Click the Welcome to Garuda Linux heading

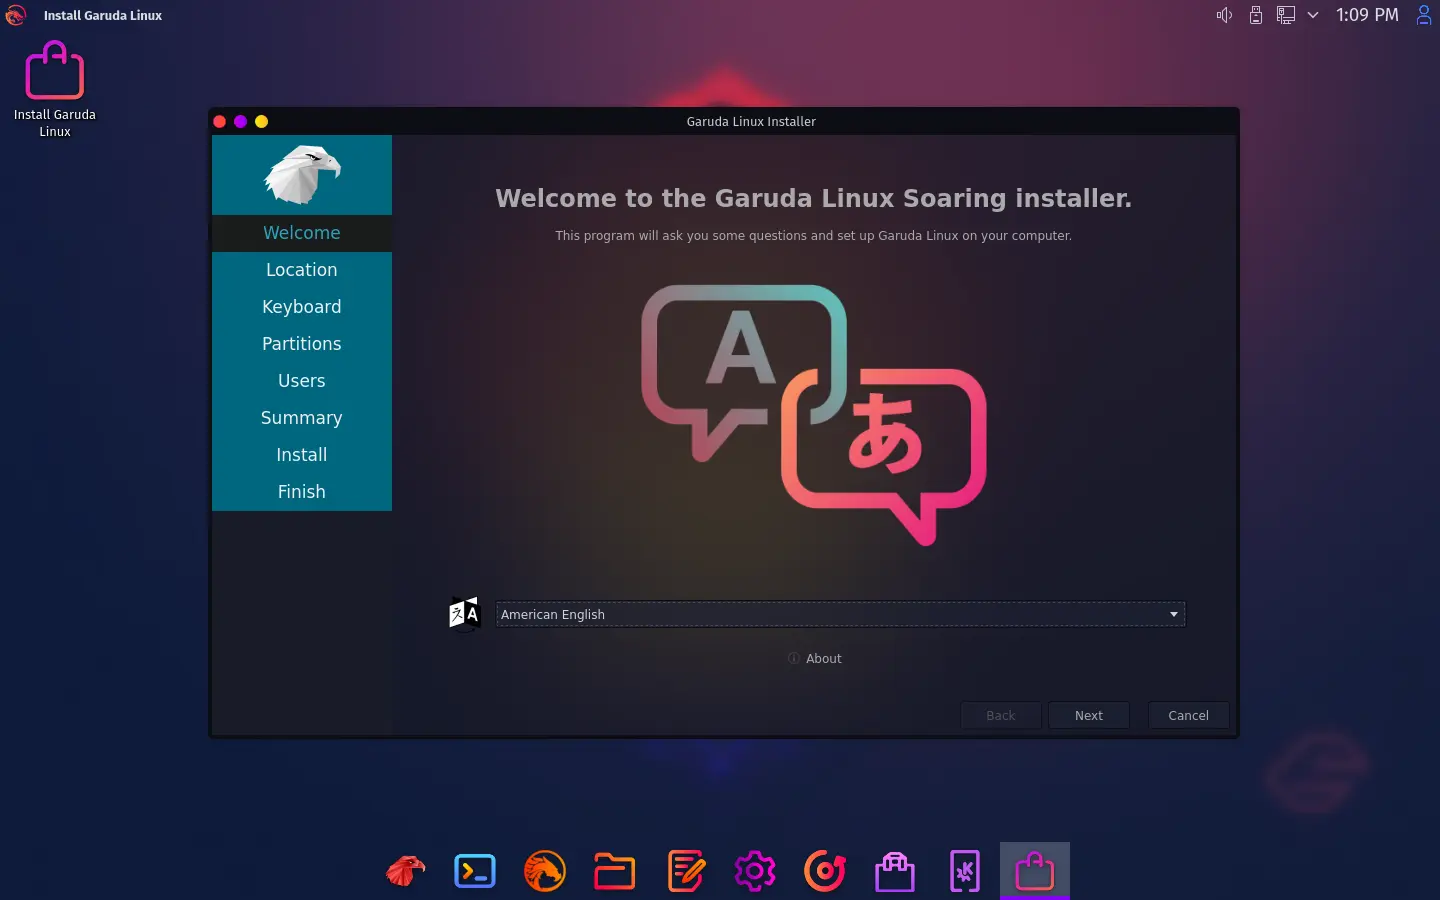[814, 198]
